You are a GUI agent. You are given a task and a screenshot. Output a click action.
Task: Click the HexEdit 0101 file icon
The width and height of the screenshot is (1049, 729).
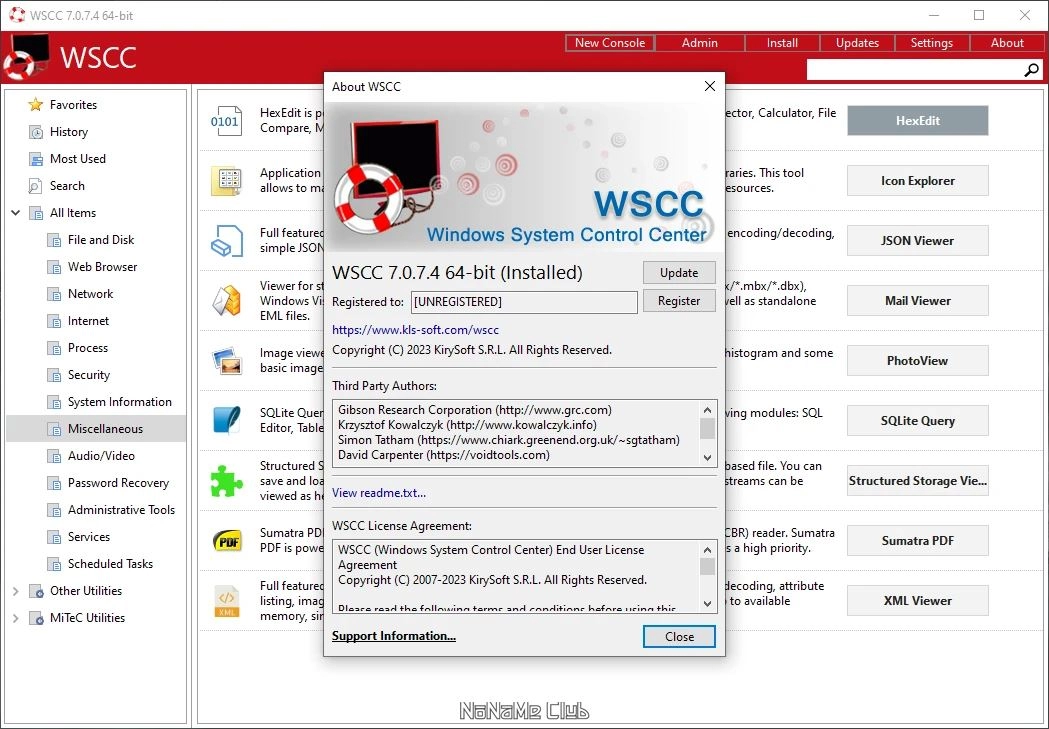pos(226,121)
